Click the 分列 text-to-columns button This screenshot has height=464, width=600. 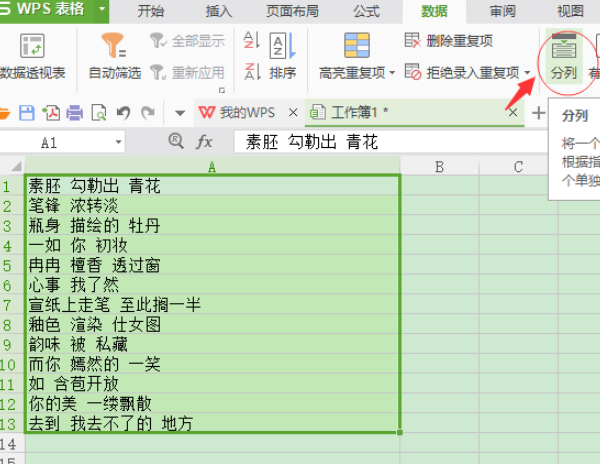pyautogui.click(x=564, y=57)
